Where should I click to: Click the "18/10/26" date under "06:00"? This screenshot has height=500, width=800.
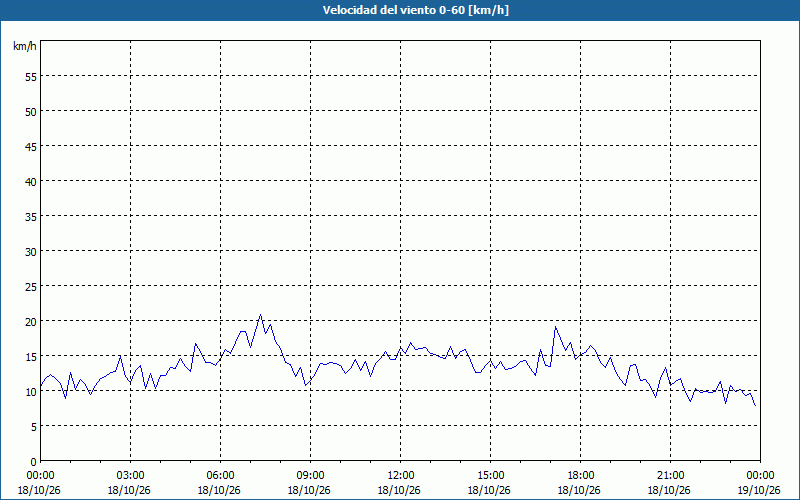click(219, 490)
